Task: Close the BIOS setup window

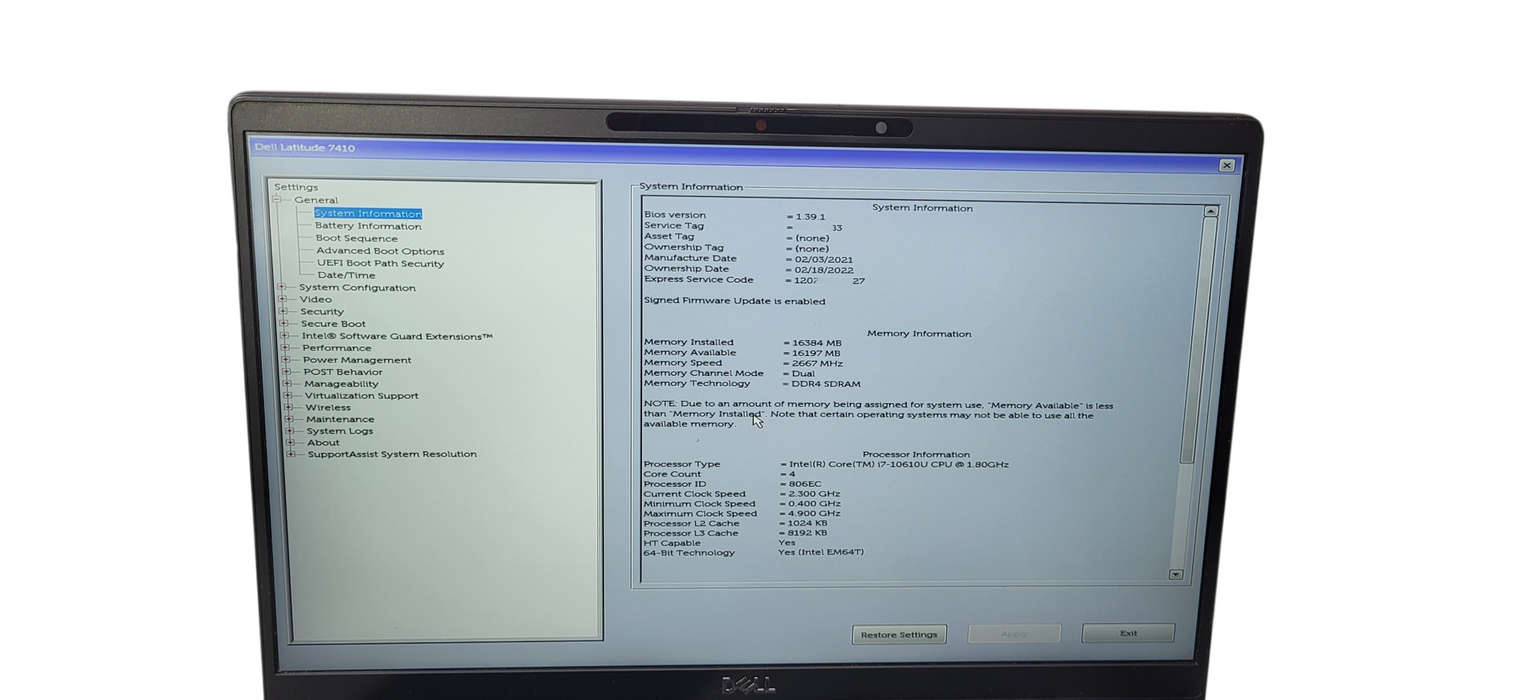Action: pyautogui.click(x=1227, y=166)
